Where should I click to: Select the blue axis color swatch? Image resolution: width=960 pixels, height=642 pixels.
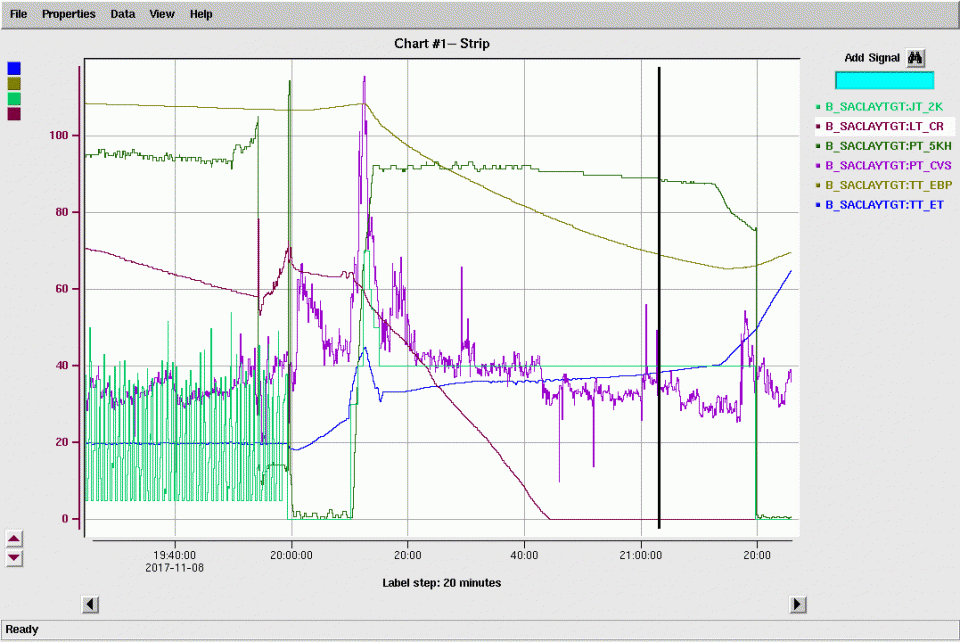coord(14,68)
